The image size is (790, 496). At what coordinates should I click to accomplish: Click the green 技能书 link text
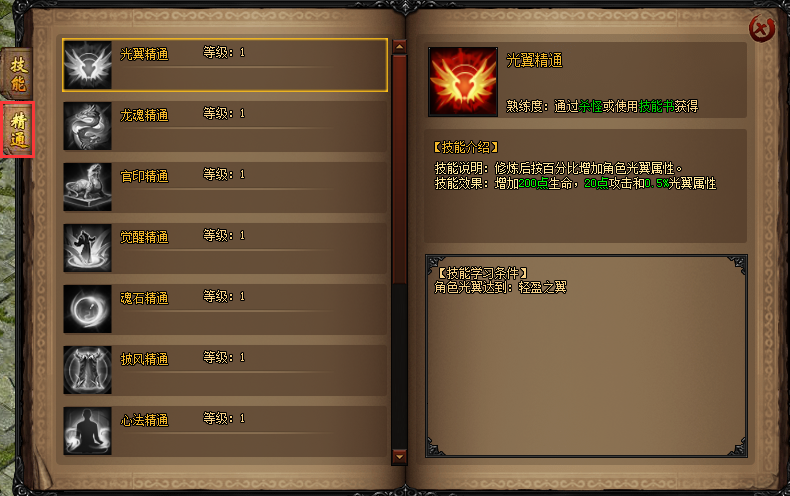coord(656,106)
